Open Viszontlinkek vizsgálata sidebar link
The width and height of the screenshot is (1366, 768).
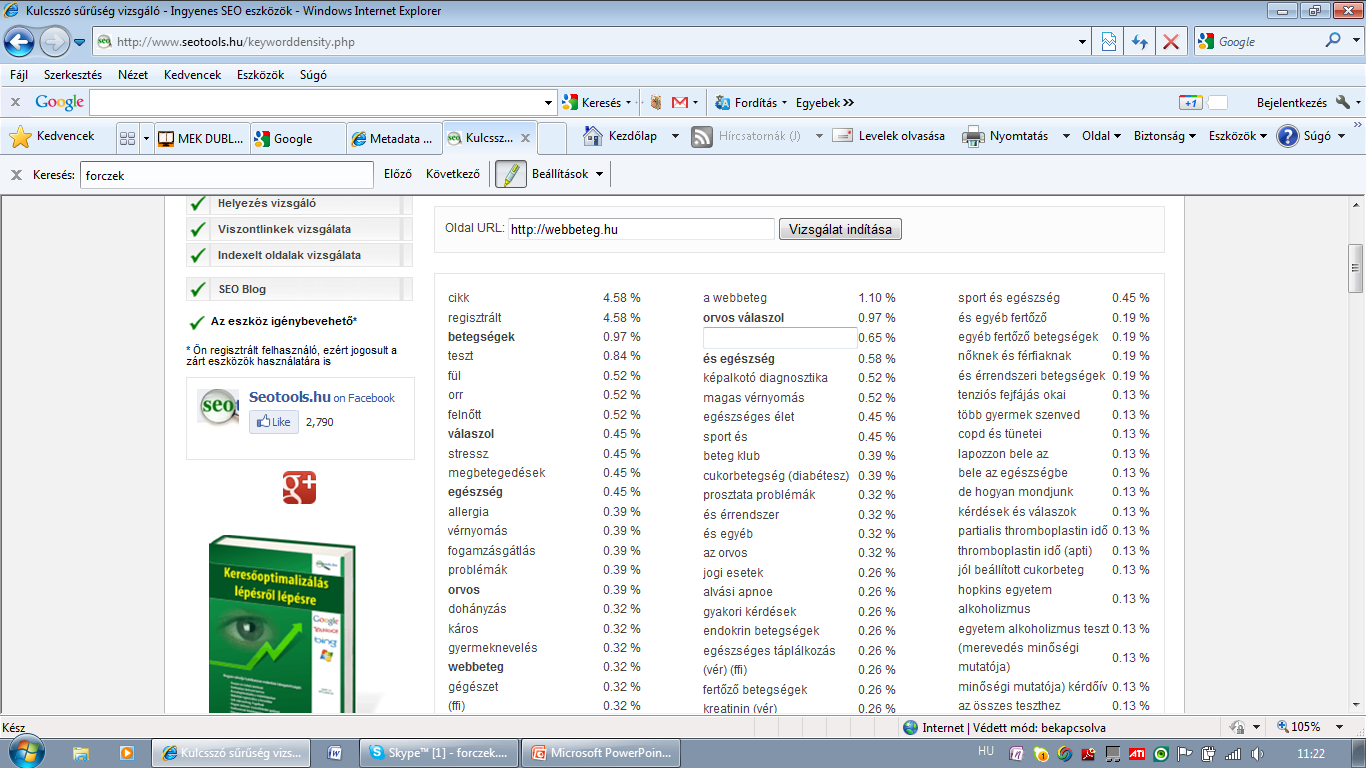[284, 229]
